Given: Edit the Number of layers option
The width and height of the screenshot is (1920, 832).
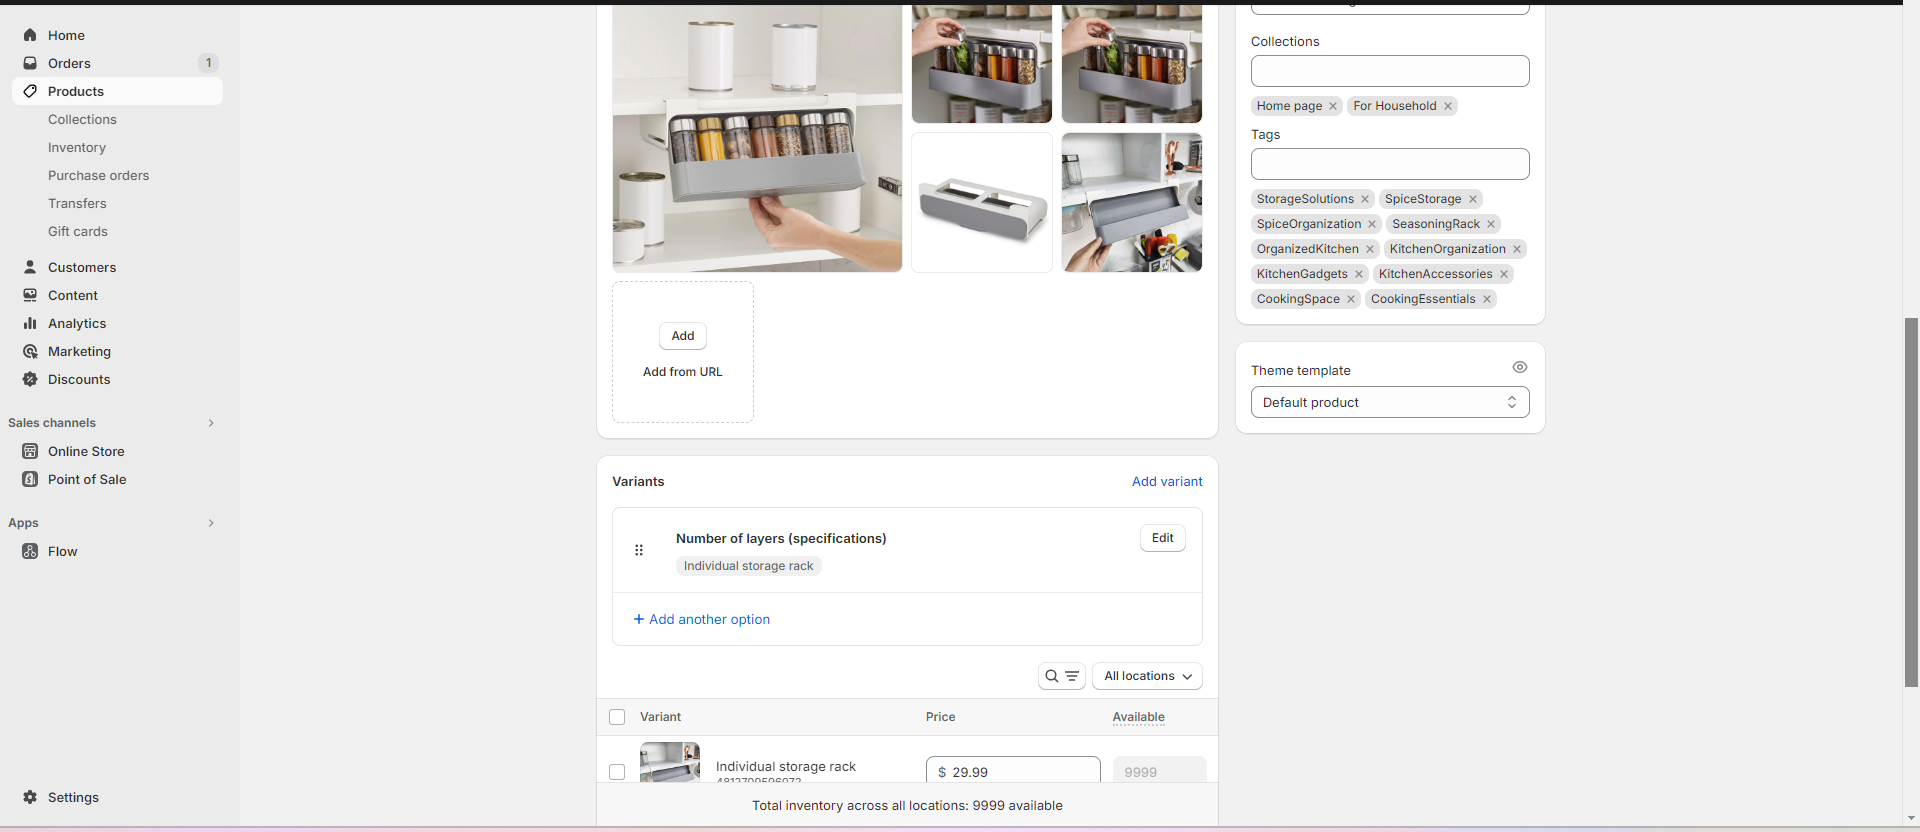Looking at the screenshot, I should point(1162,538).
